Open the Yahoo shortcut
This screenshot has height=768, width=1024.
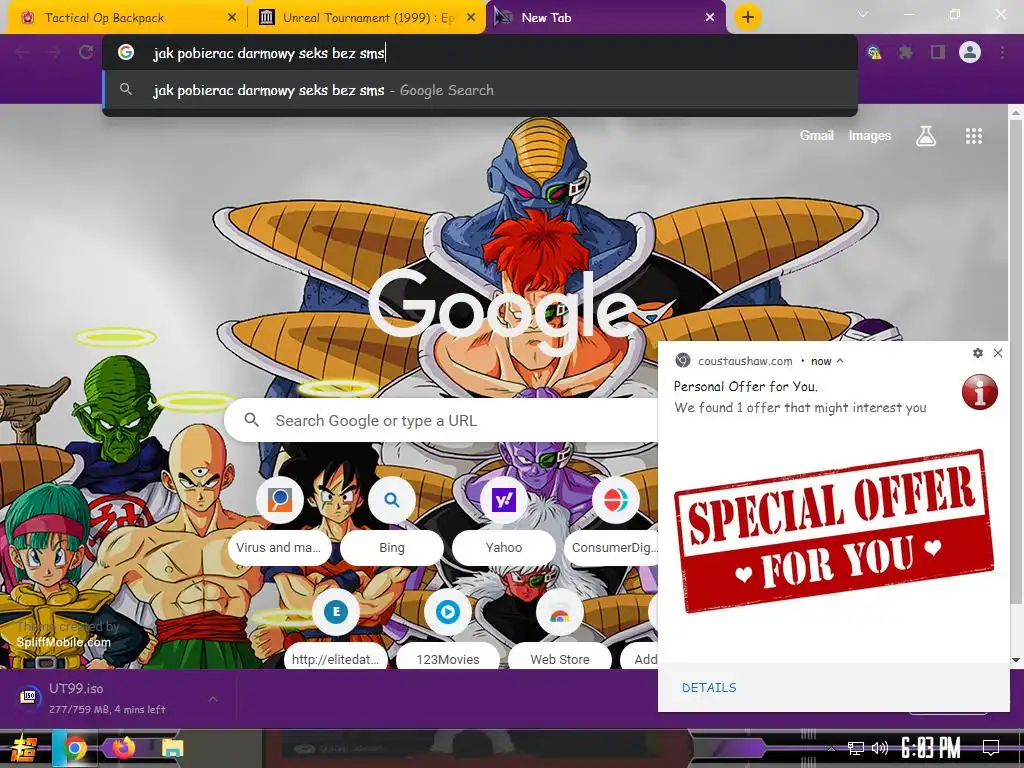504,521
